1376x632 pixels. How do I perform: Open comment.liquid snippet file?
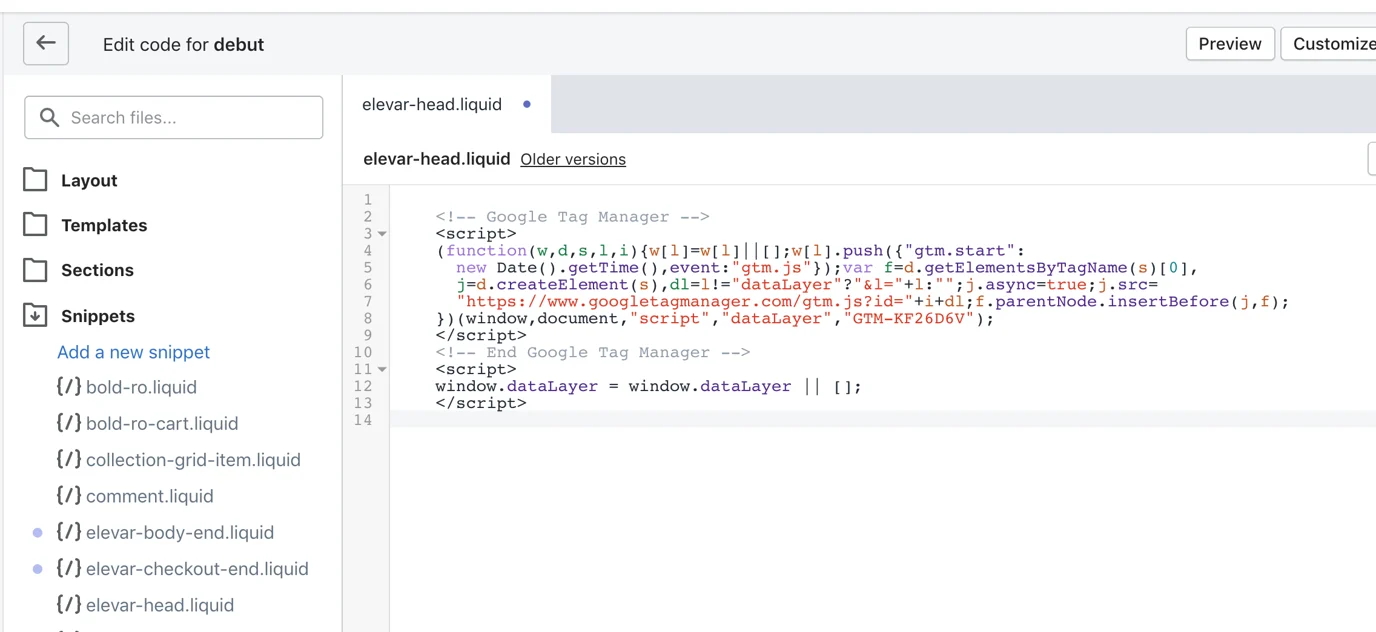point(149,496)
